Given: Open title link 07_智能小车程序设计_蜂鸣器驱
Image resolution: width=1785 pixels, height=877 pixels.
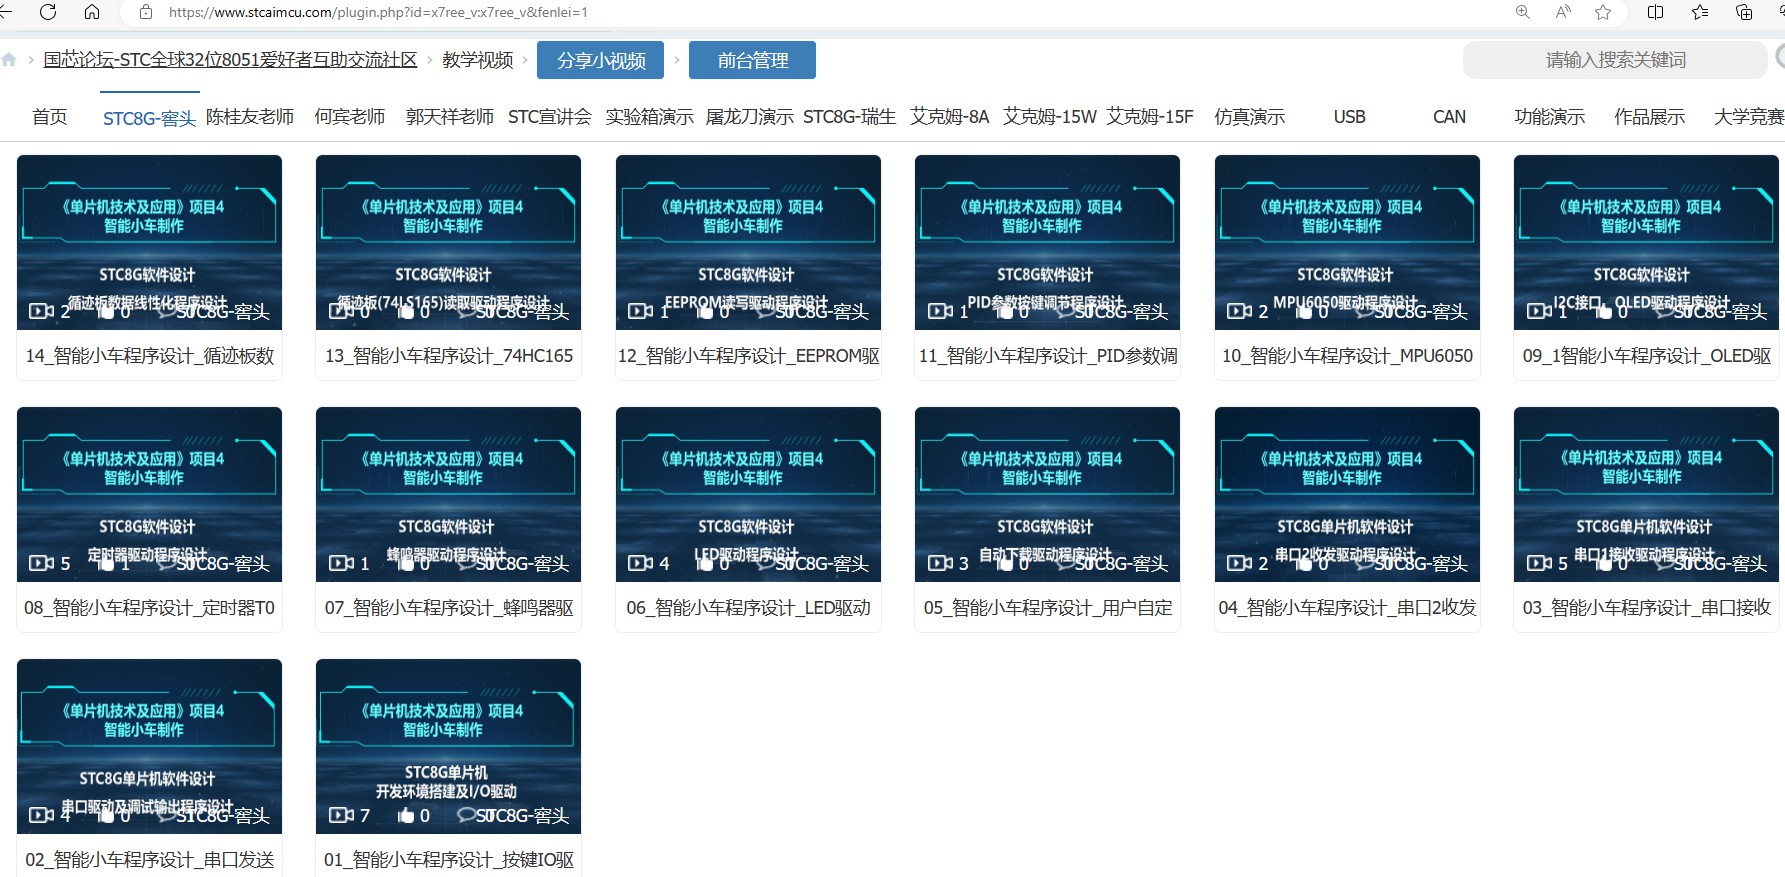Looking at the screenshot, I should [x=448, y=608].
